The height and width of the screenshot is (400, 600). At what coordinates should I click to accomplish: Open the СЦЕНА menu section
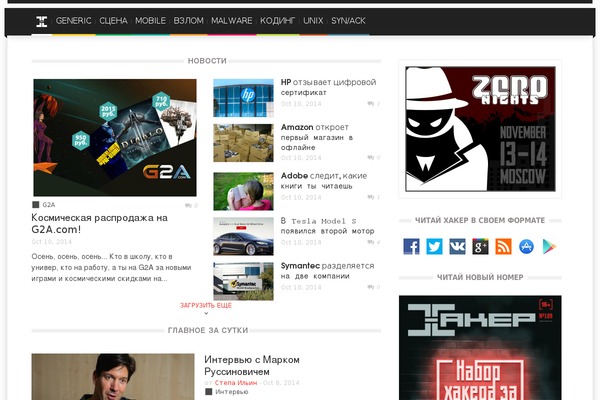(x=113, y=21)
